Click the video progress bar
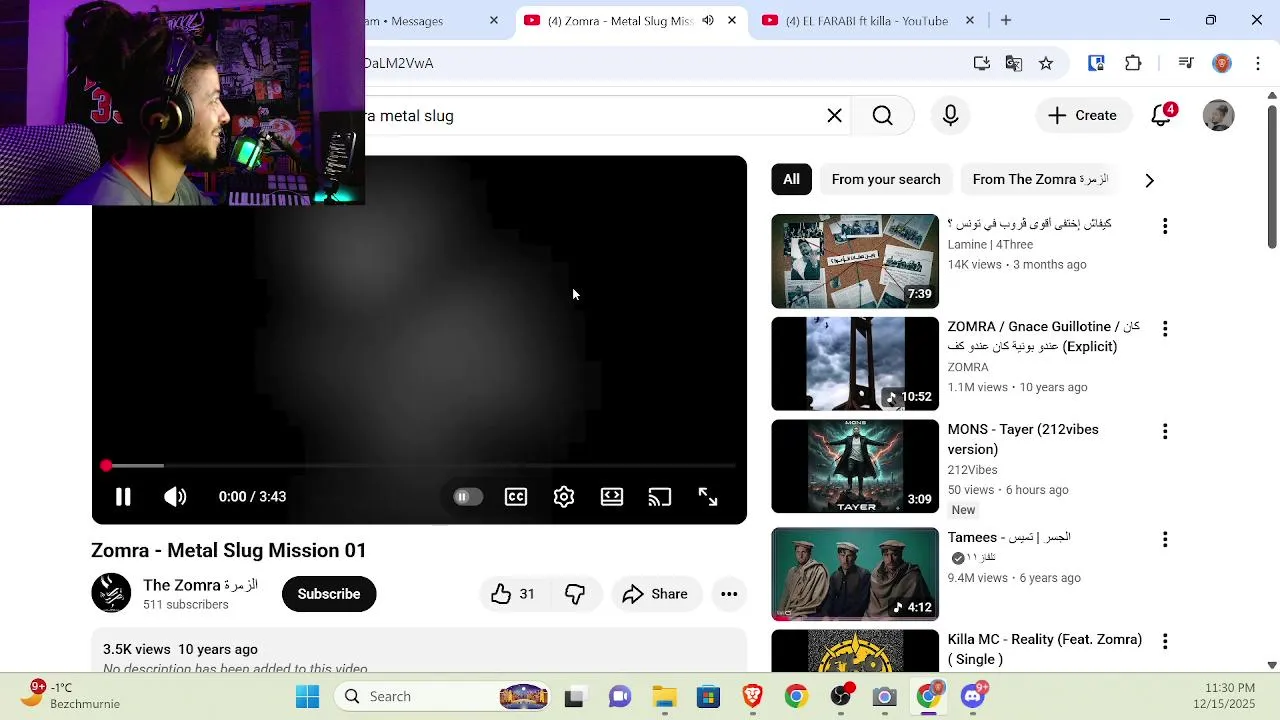Image resolution: width=1280 pixels, height=720 pixels. coord(420,466)
